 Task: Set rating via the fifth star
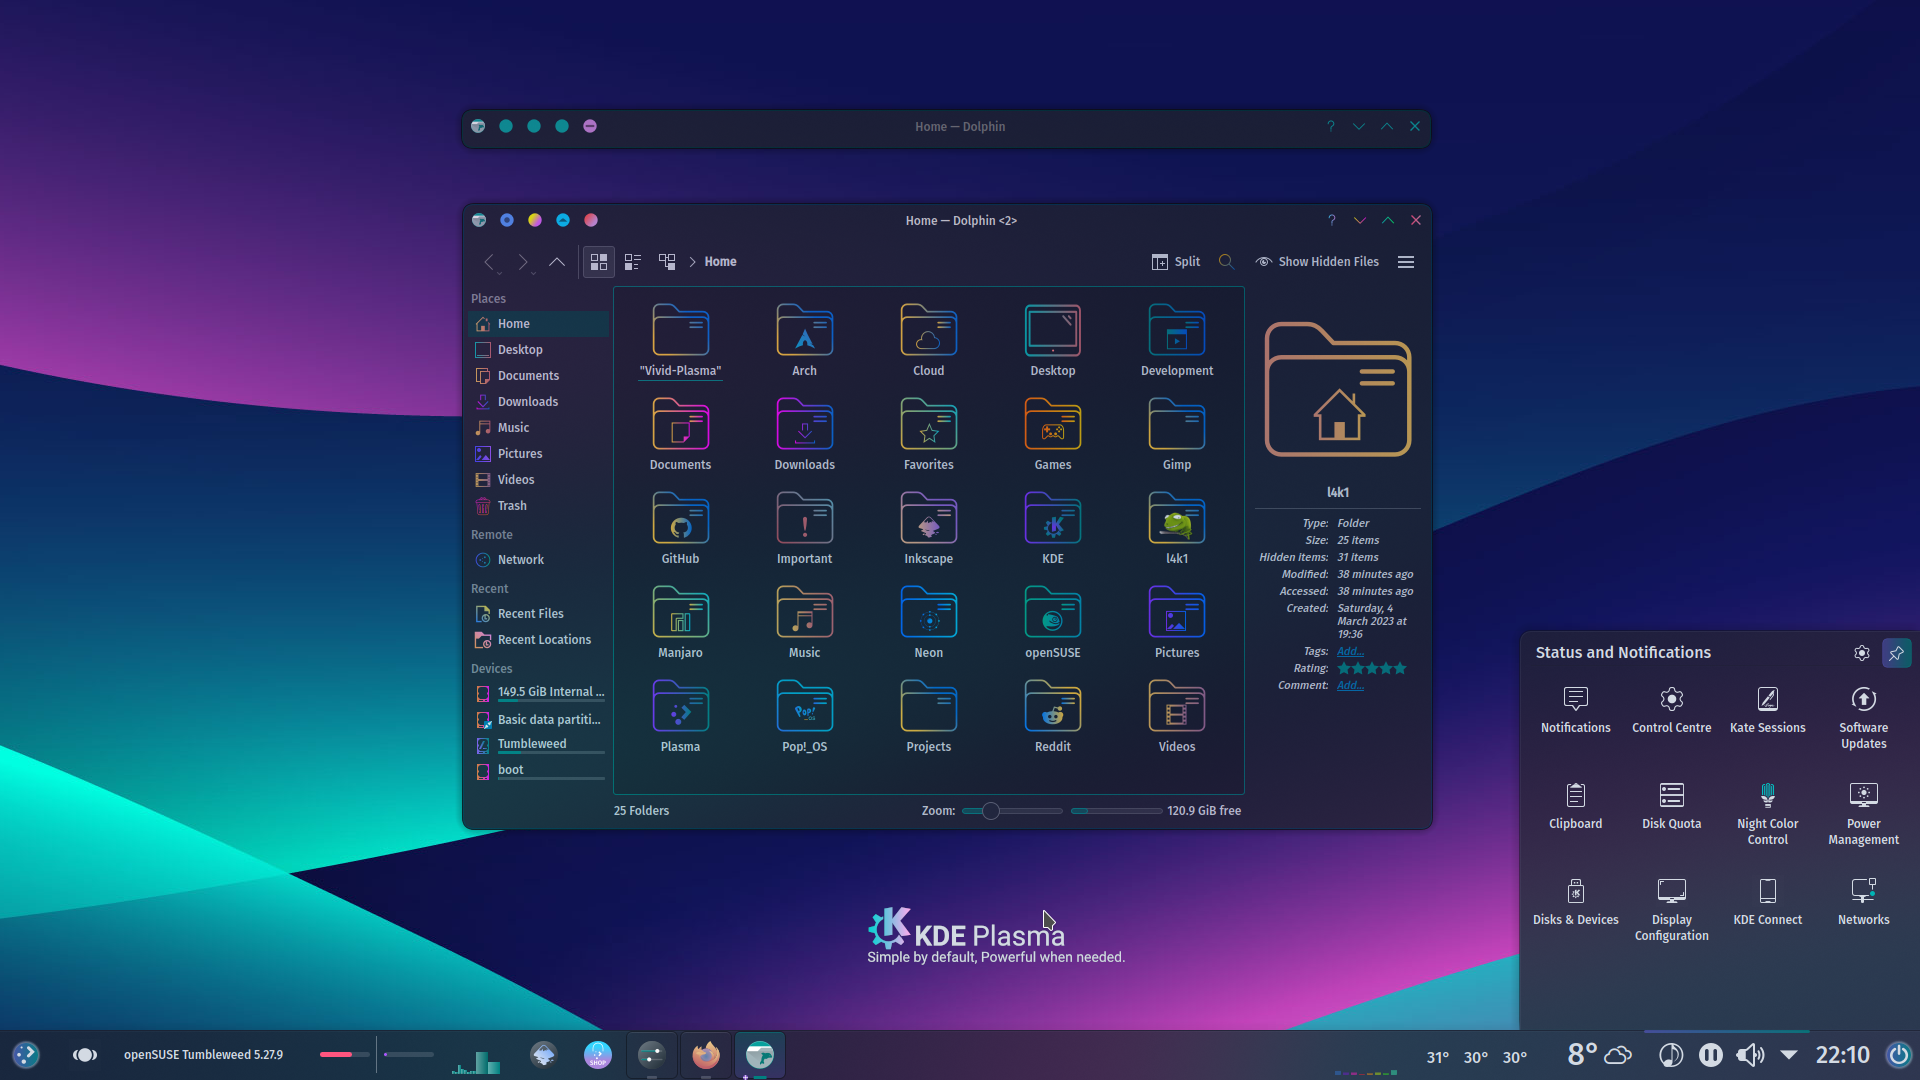coord(1400,668)
